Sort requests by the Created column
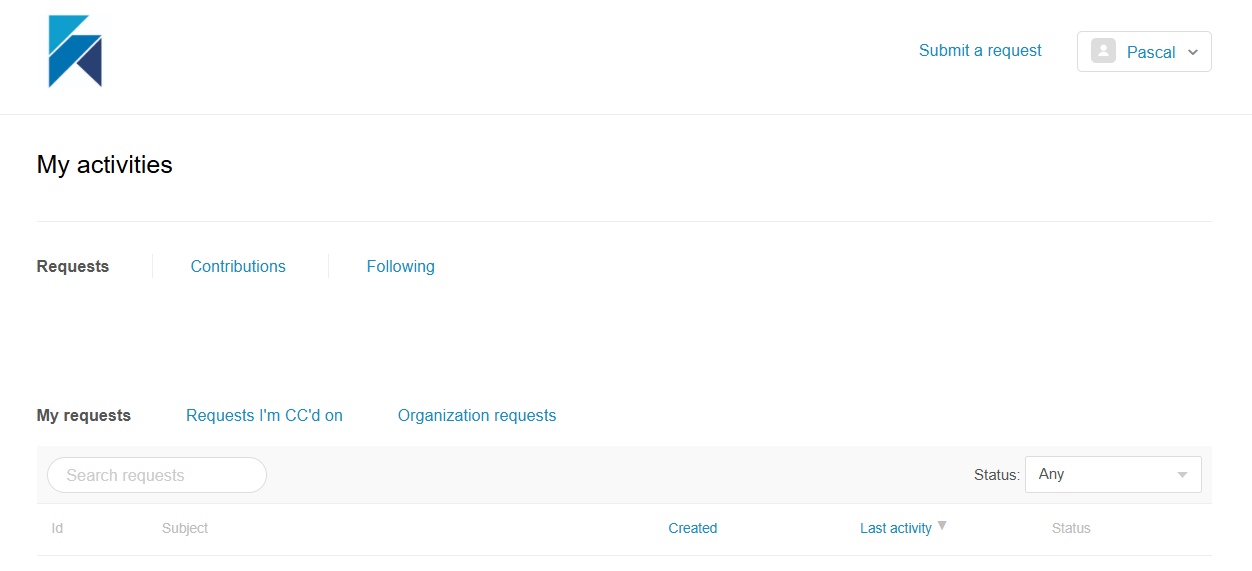 tap(692, 529)
